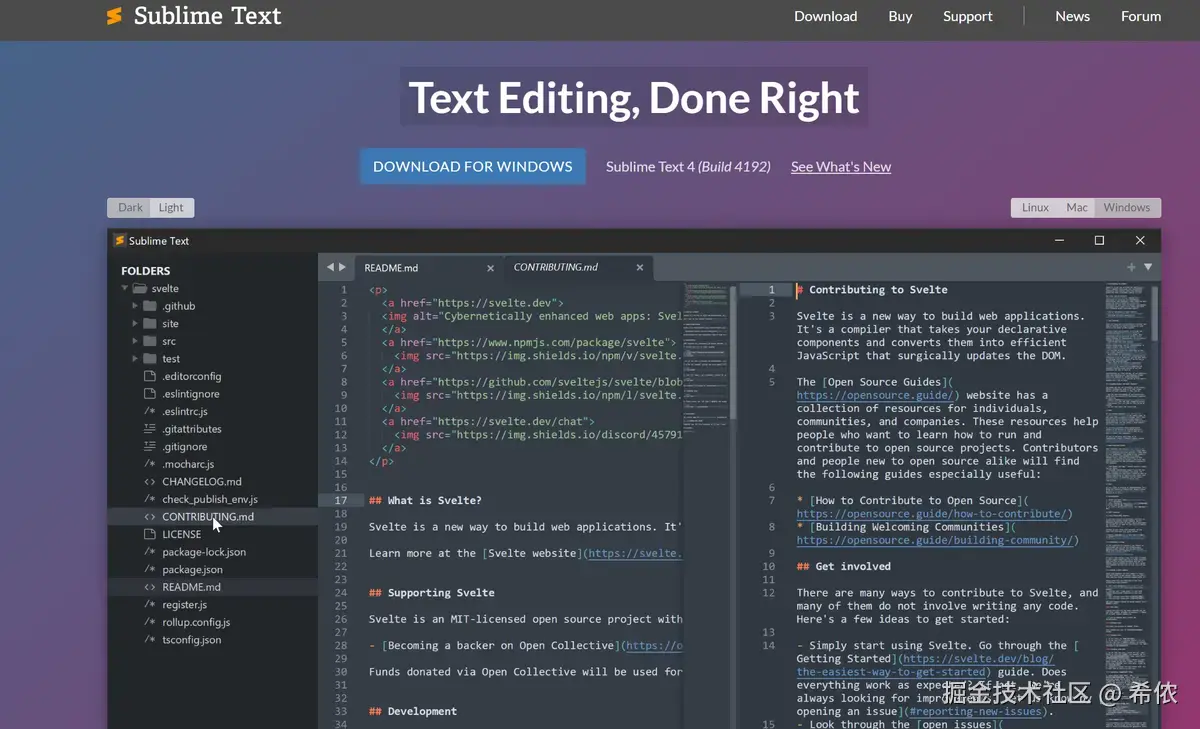Close the CONTRIBUTING.md tab

point(640,267)
